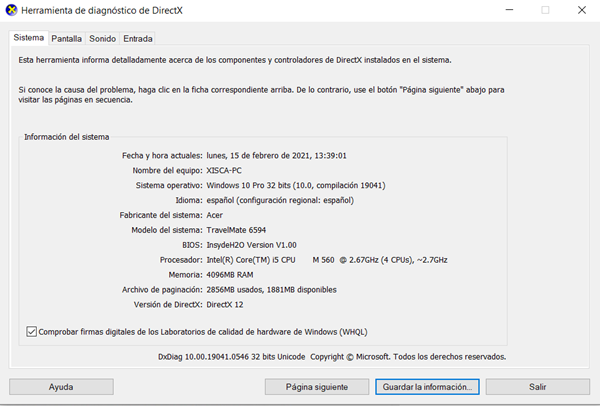Click the 'Si conoce la causa del problema' paragraph
Image resolution: width=600 pixels, height=406 pixels.
click(x=261, y=95)
